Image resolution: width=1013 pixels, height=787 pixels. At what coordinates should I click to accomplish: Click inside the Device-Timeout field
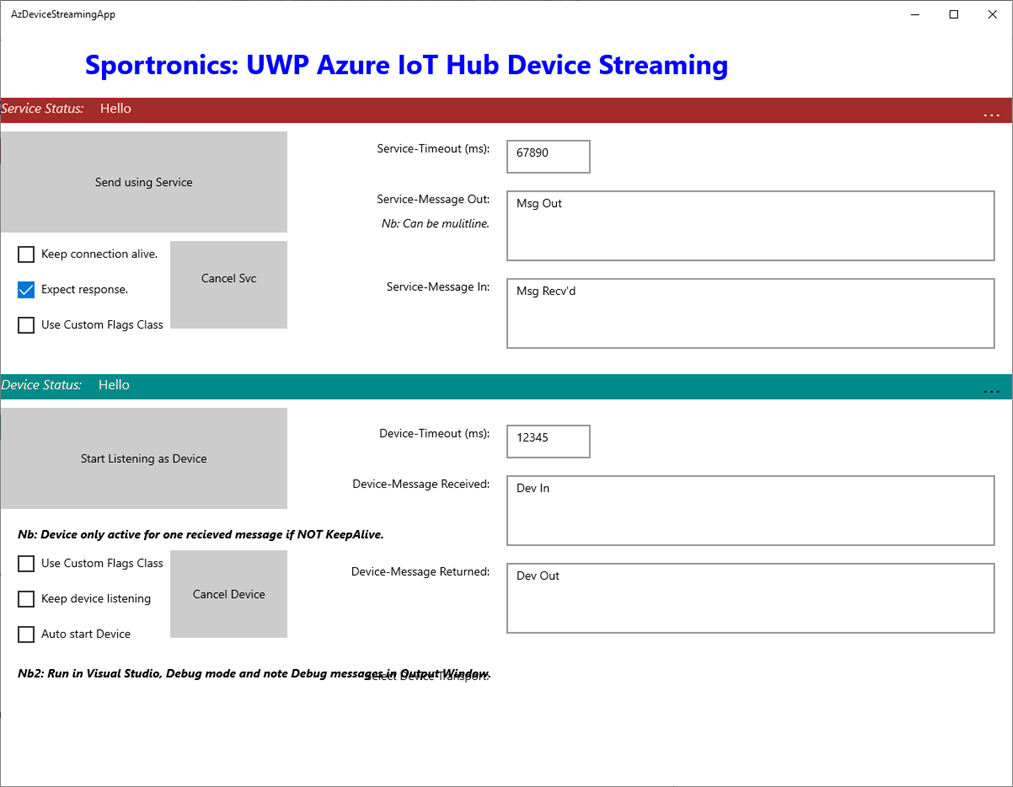547,441
